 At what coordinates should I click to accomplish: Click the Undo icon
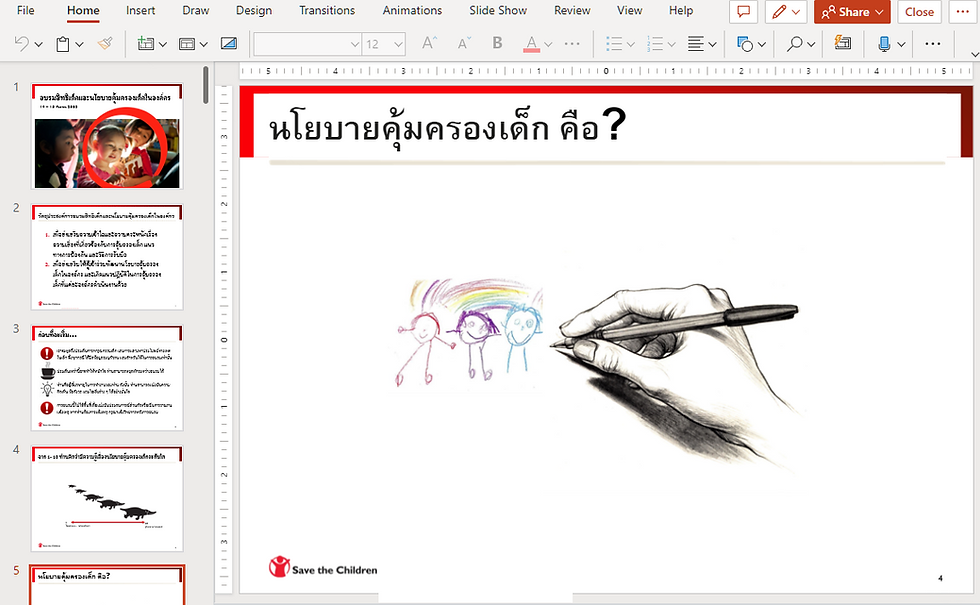coord(21,44)
